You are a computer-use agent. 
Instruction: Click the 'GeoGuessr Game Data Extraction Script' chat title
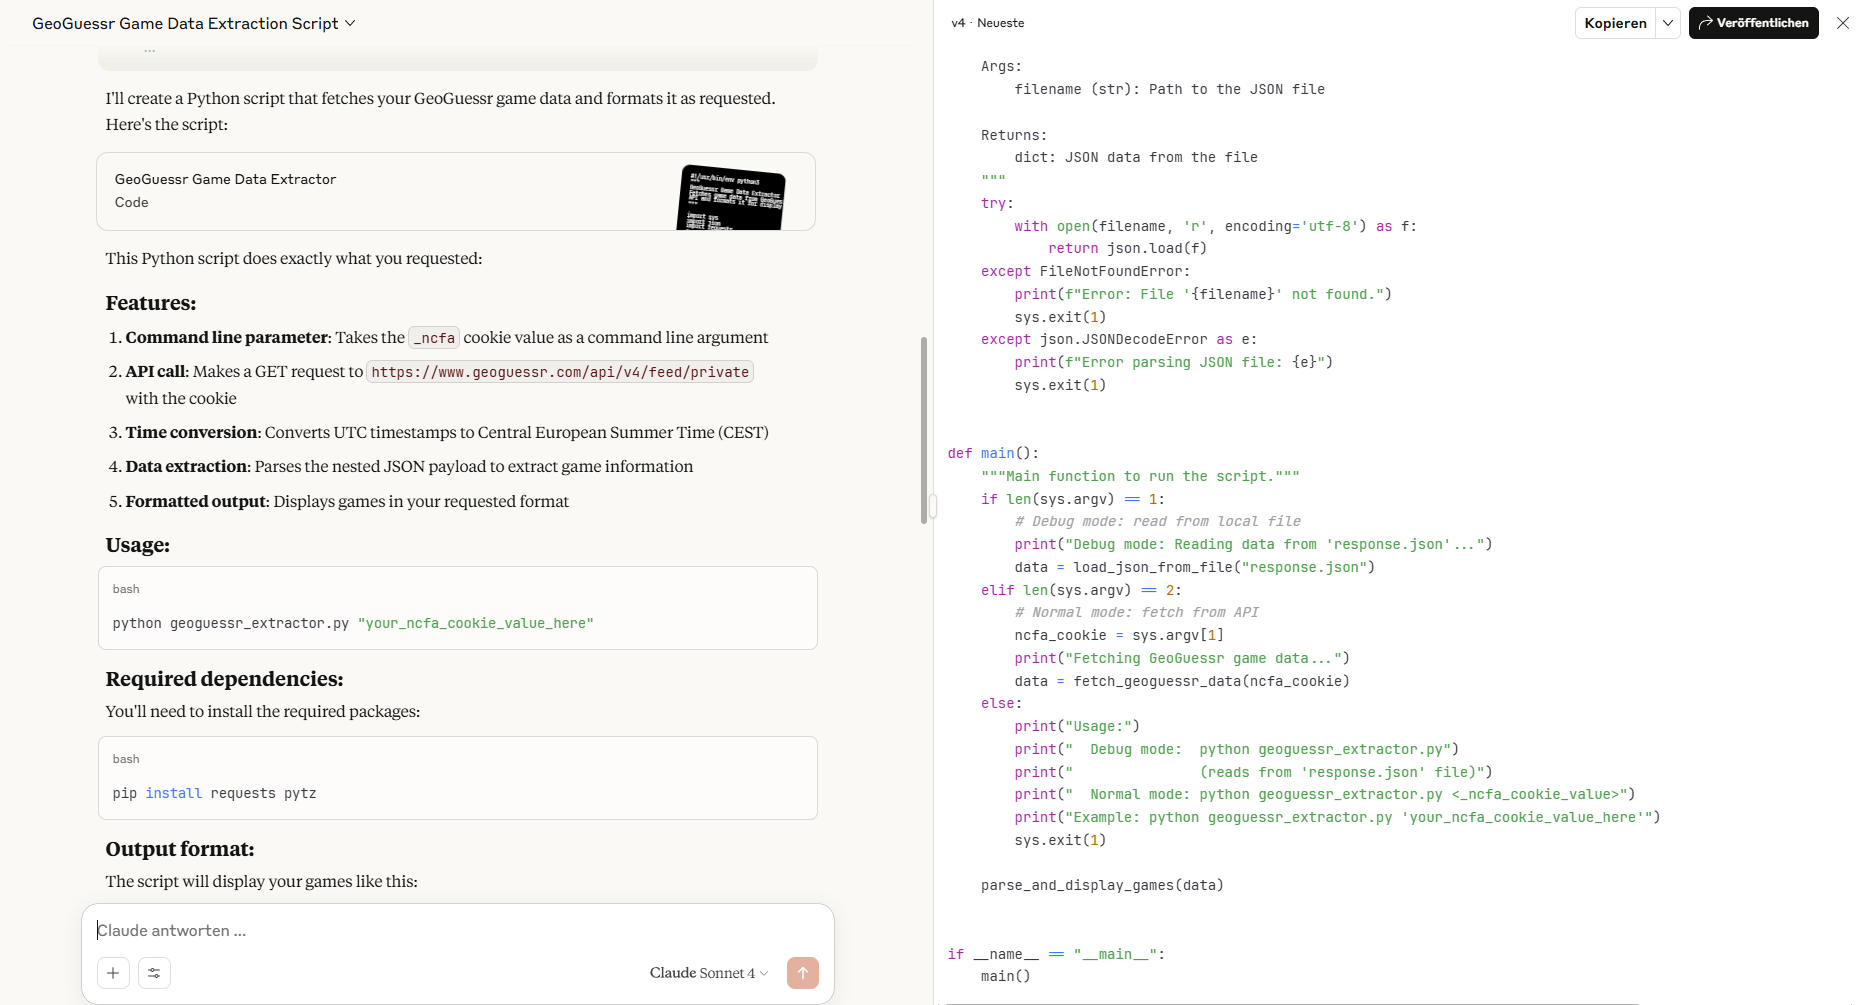[185, 23]
